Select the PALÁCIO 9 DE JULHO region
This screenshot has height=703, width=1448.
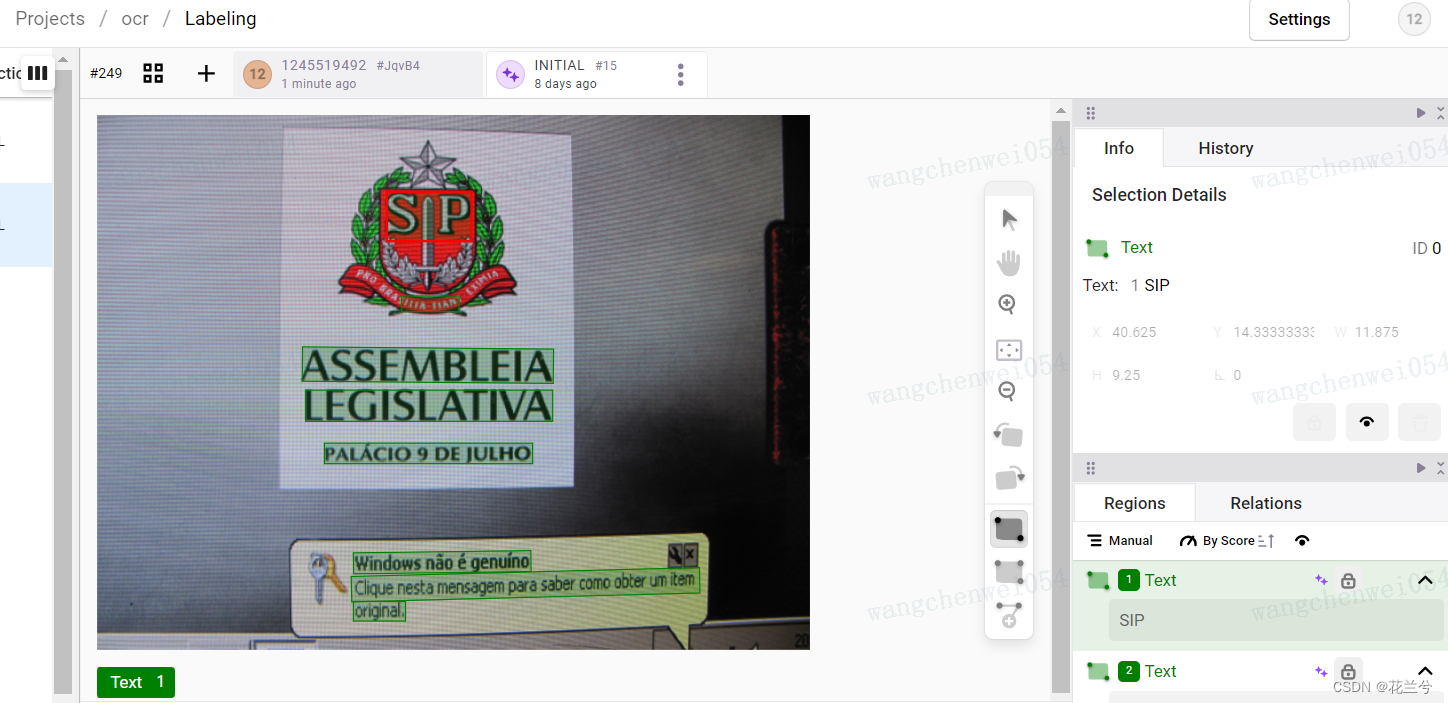(428, 454)
